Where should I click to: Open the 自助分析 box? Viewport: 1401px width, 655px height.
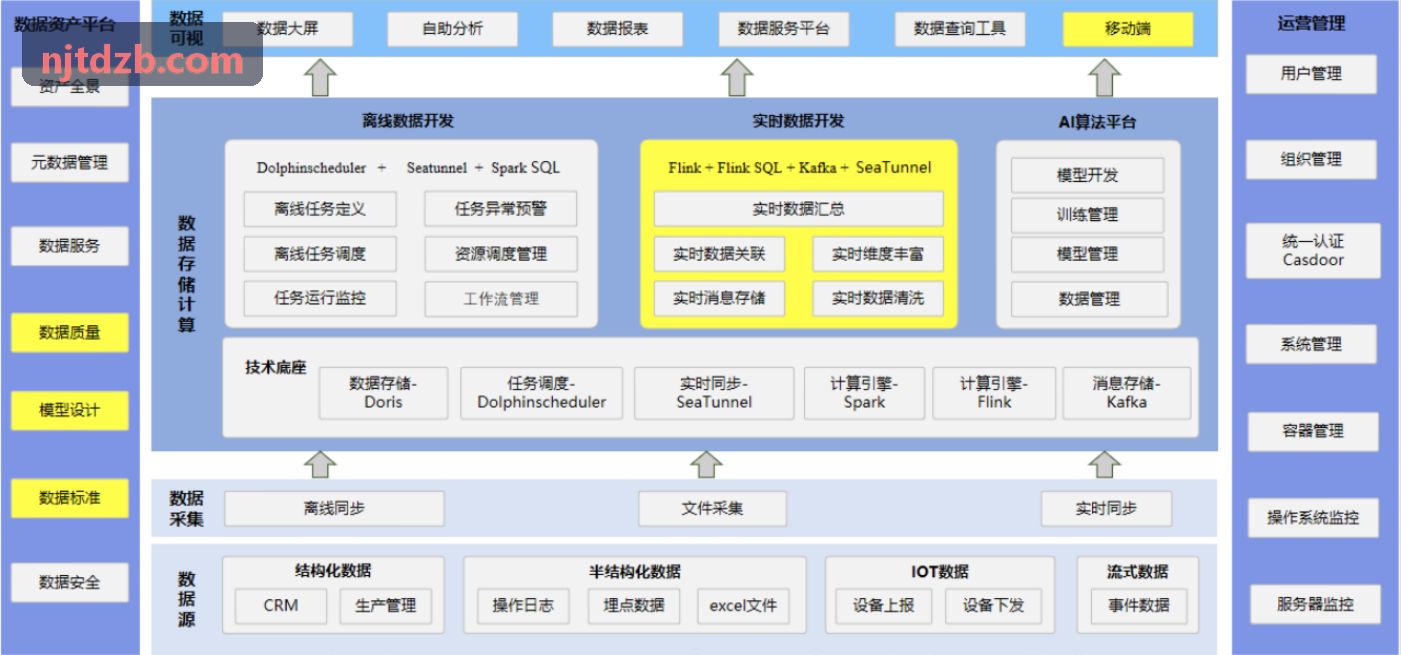click(452, 29)
